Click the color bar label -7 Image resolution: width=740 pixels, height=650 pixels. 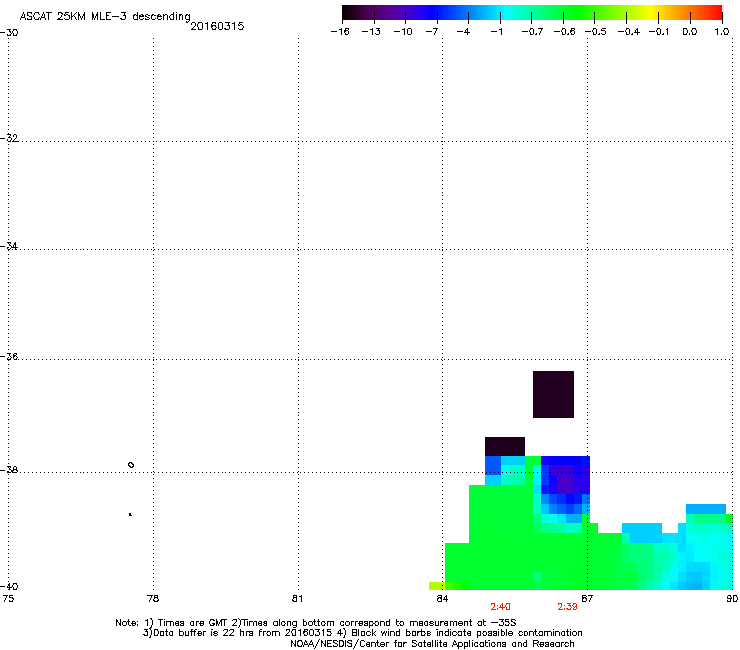(x=432, y=32)
